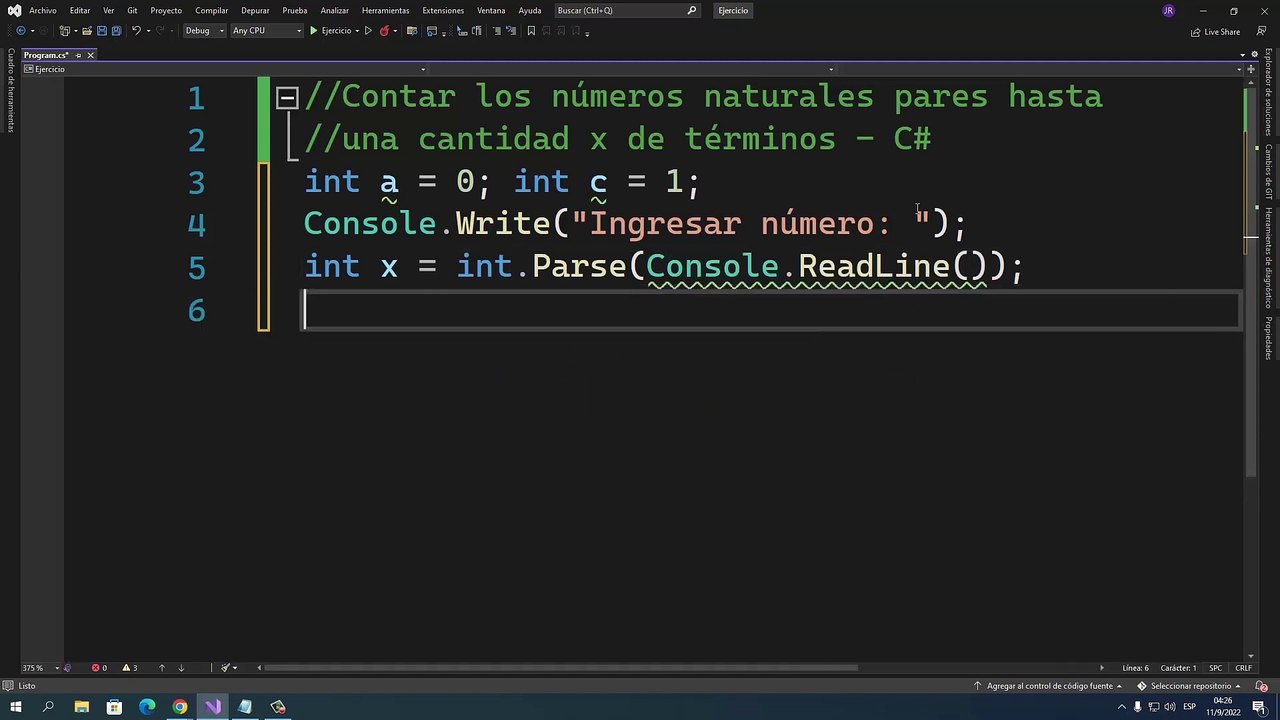This screenshot has width=1280, height=720.
Task: Click the bookmark toggle icon in the toolbar
Action: (531, 31)
